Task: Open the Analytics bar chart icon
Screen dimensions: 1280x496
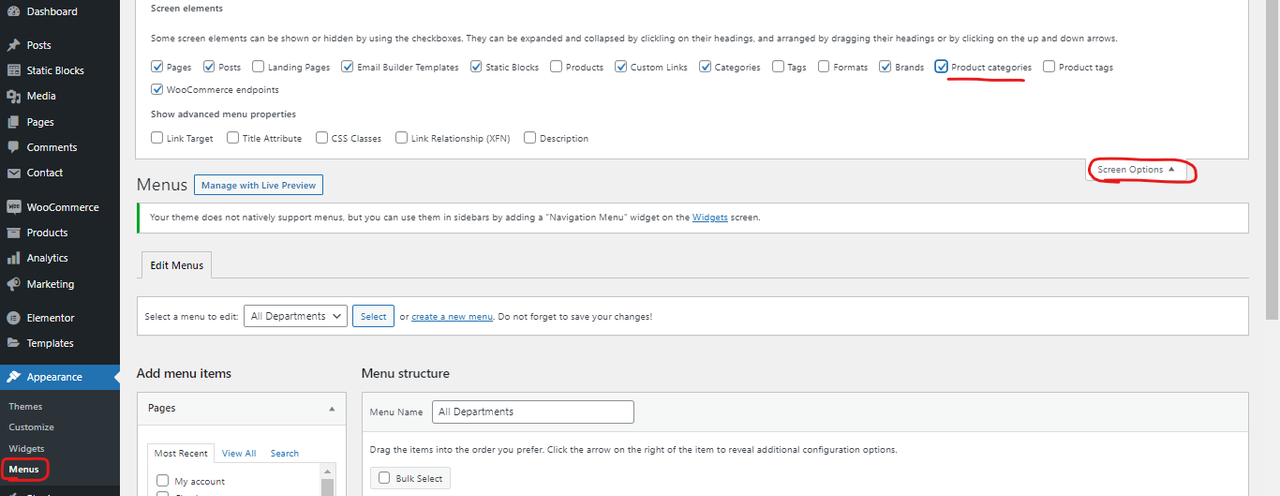Action: [x=13, y=258]
